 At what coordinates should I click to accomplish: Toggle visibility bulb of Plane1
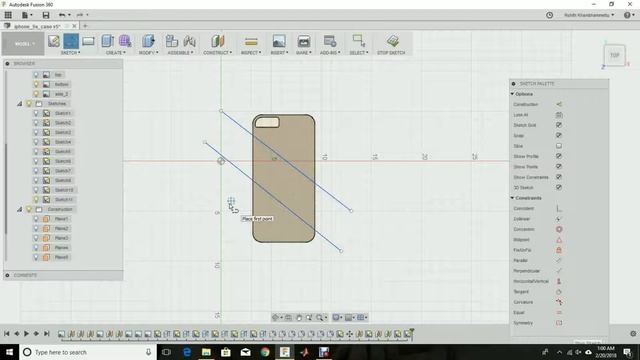click(x=36, y=219)
